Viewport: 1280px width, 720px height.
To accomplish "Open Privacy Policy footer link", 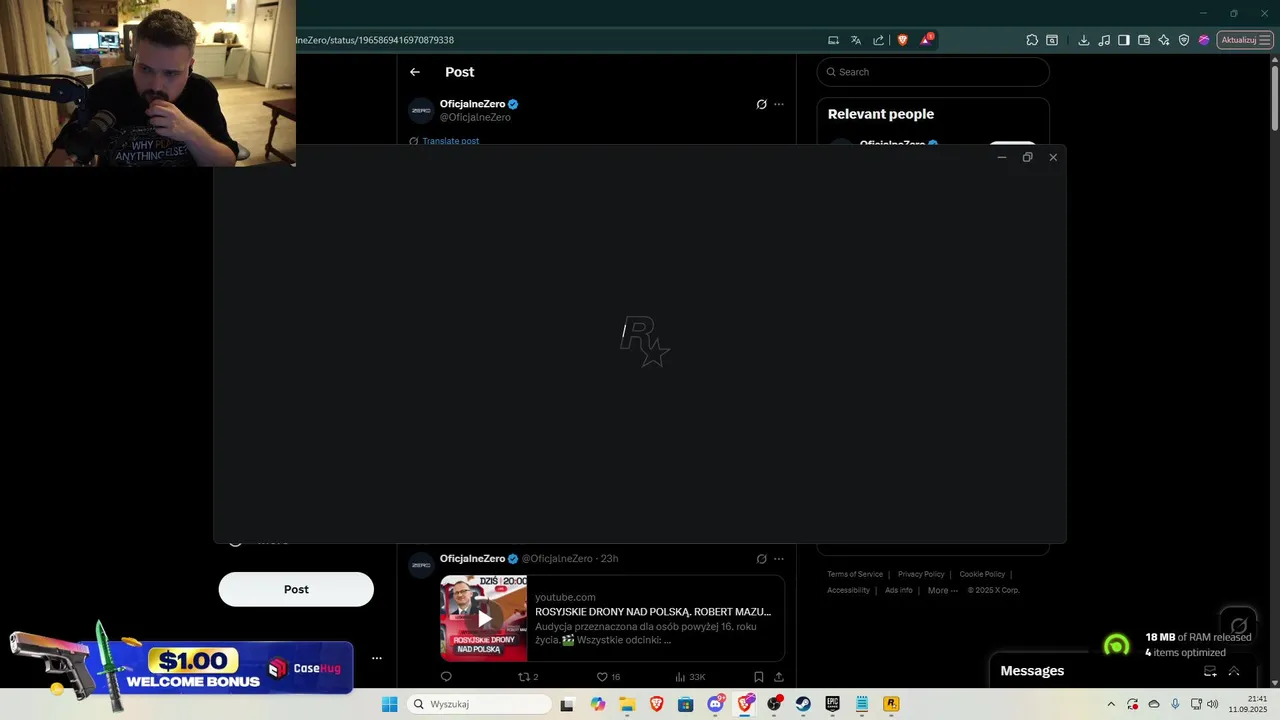I will tap(921, 574).
